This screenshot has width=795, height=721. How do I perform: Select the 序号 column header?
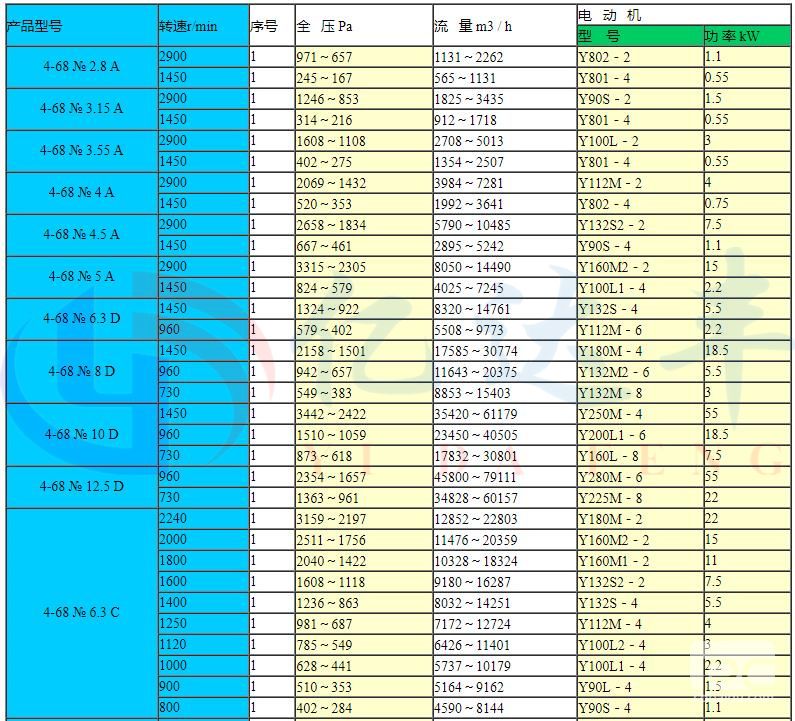270,26
